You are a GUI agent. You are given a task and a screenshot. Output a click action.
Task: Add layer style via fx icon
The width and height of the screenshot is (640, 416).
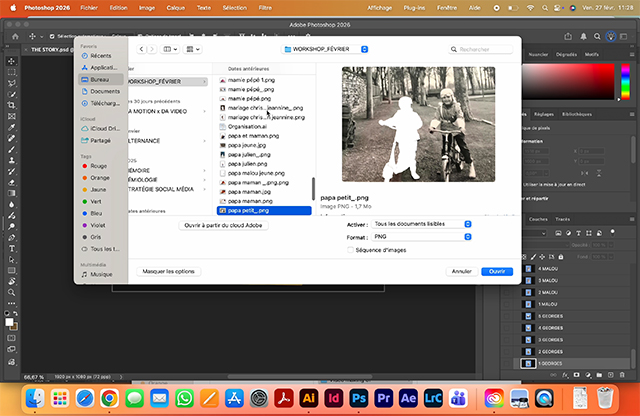point(565,375)
